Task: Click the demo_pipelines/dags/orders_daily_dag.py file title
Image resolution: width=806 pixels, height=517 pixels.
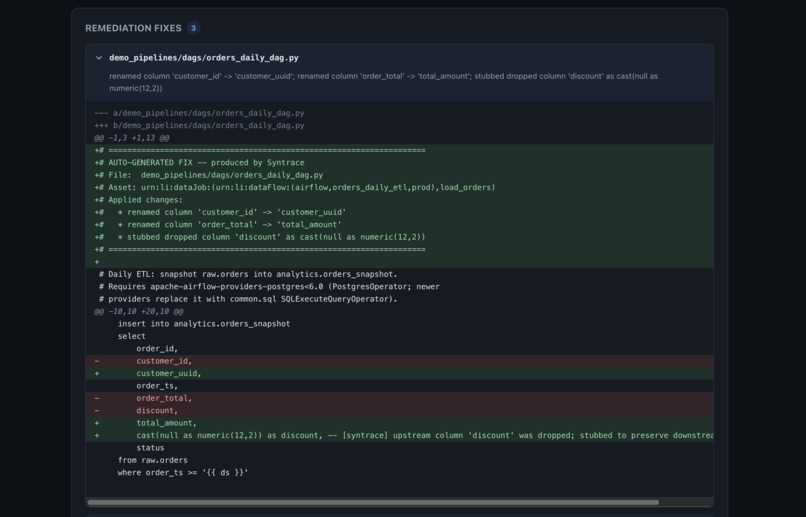Action: 204,58
